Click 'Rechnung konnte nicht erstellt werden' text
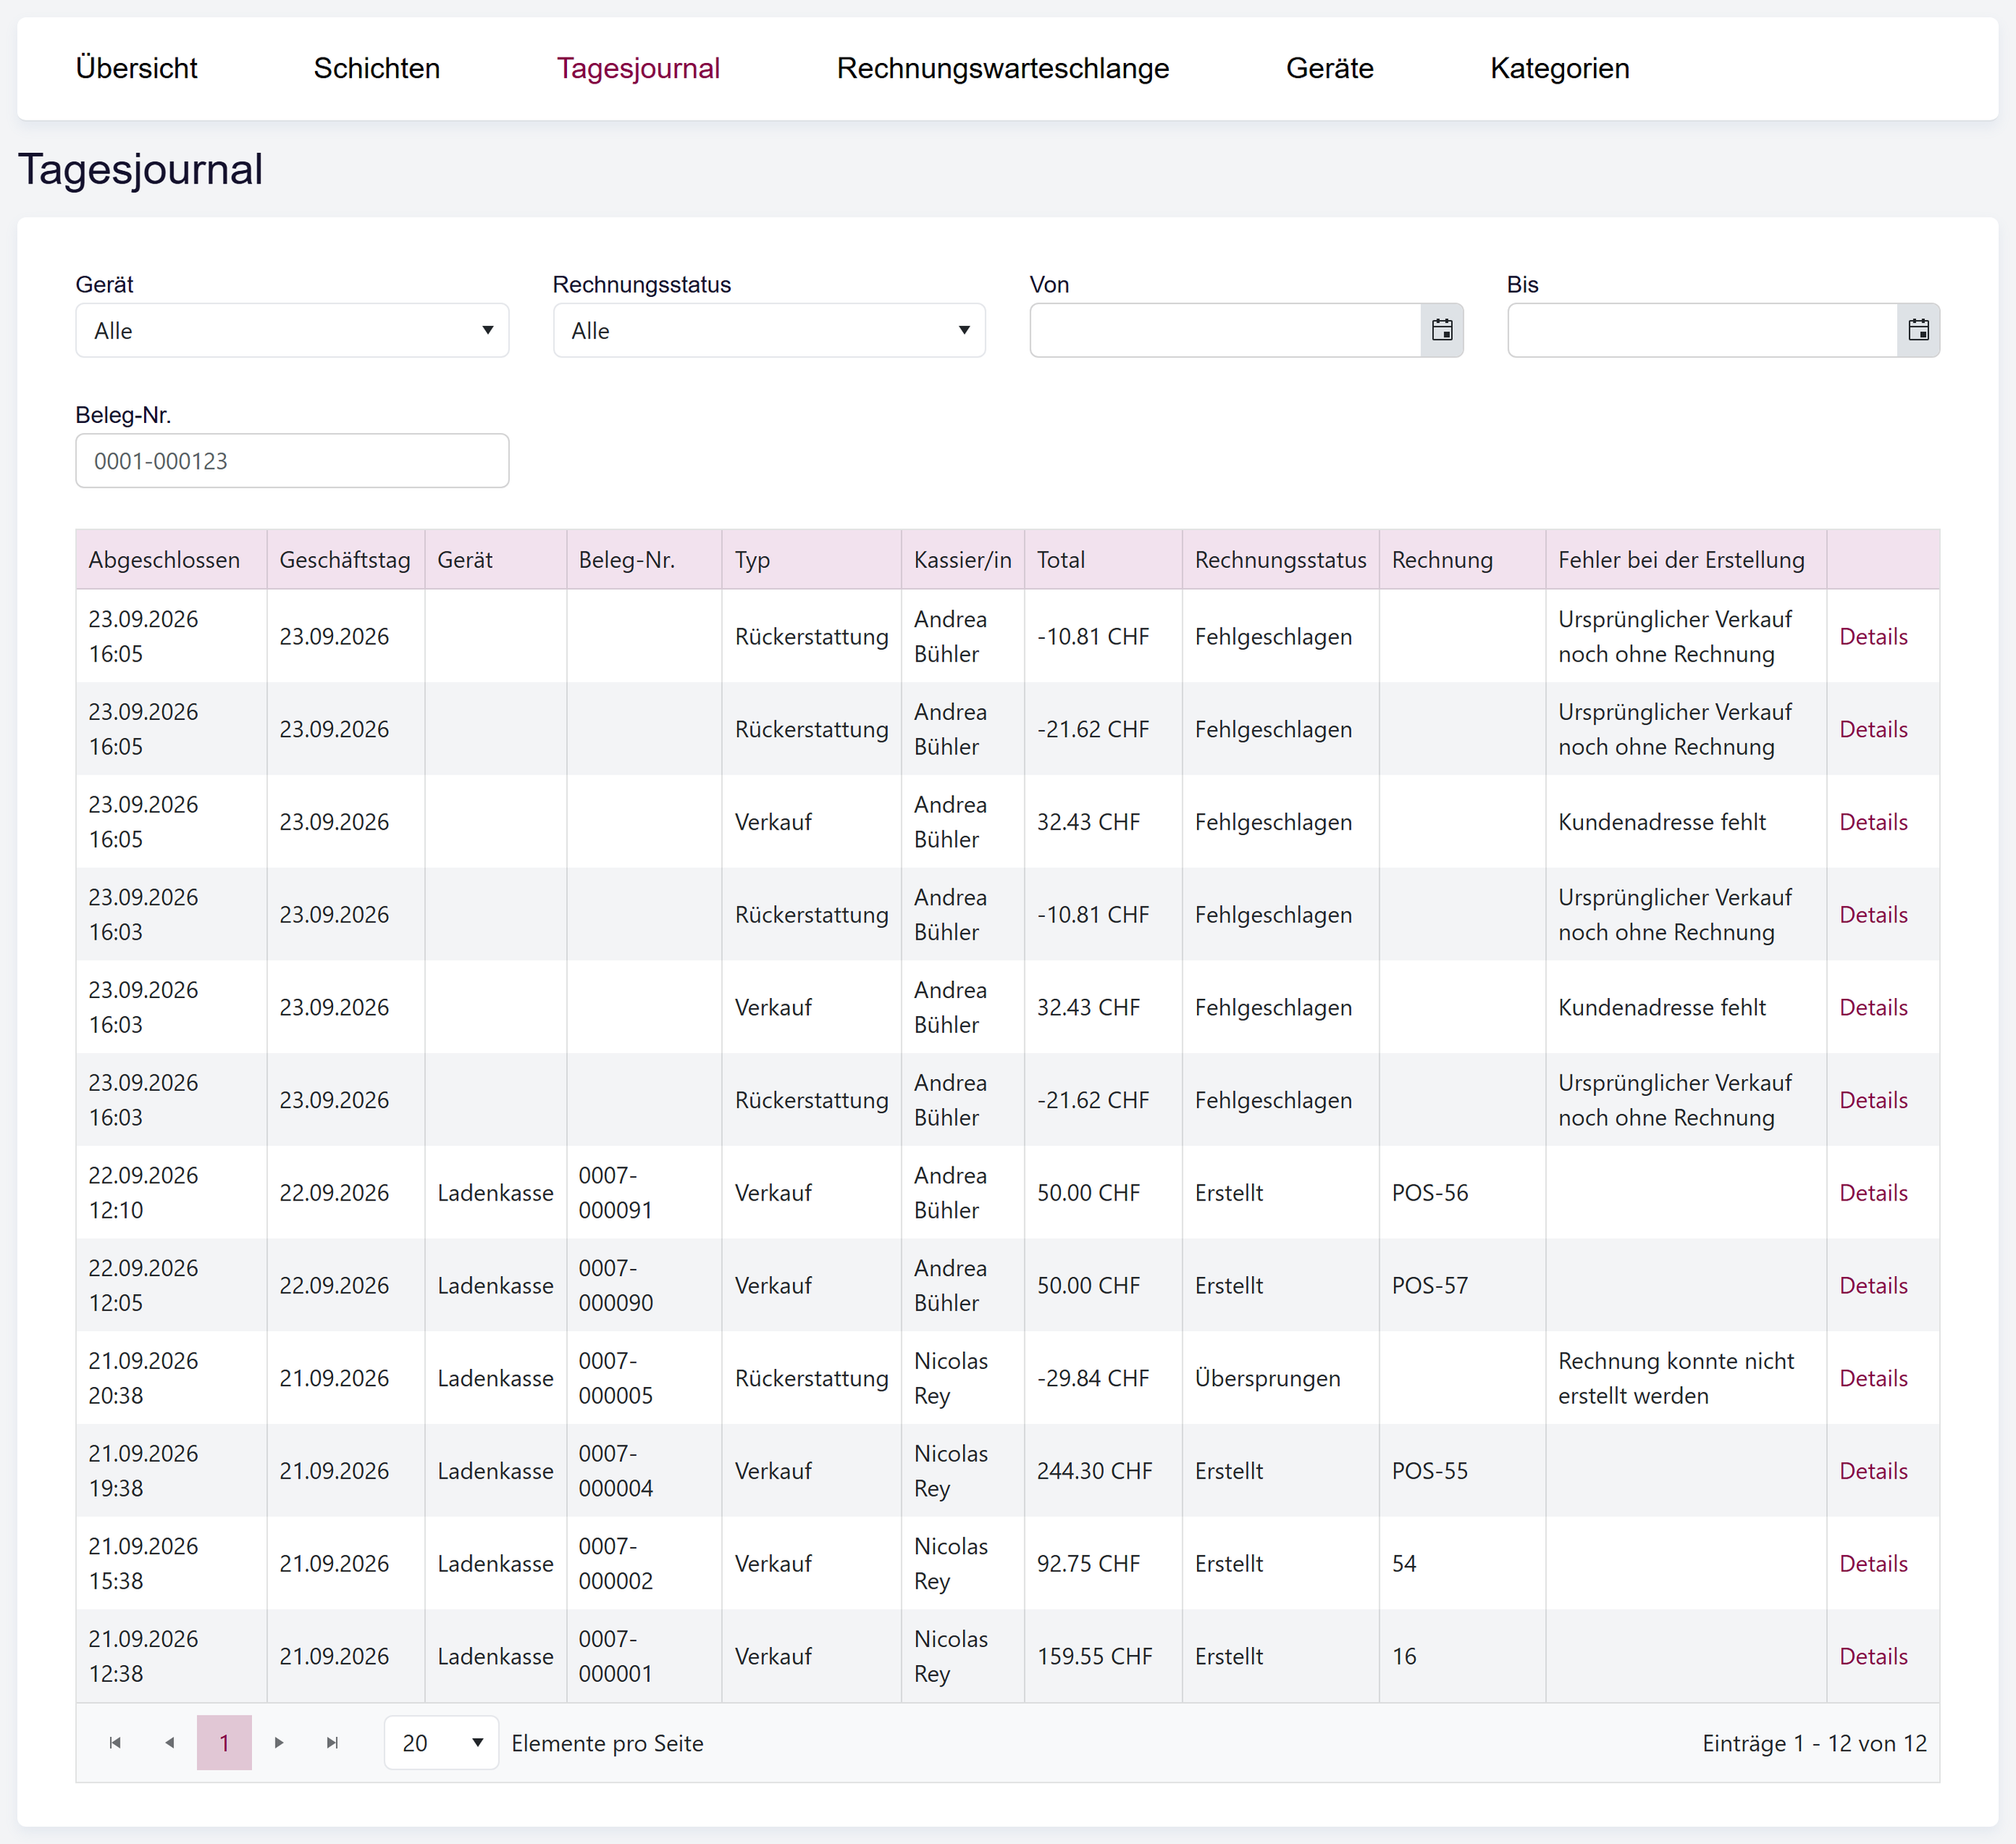 [x=1676, y=1378]
